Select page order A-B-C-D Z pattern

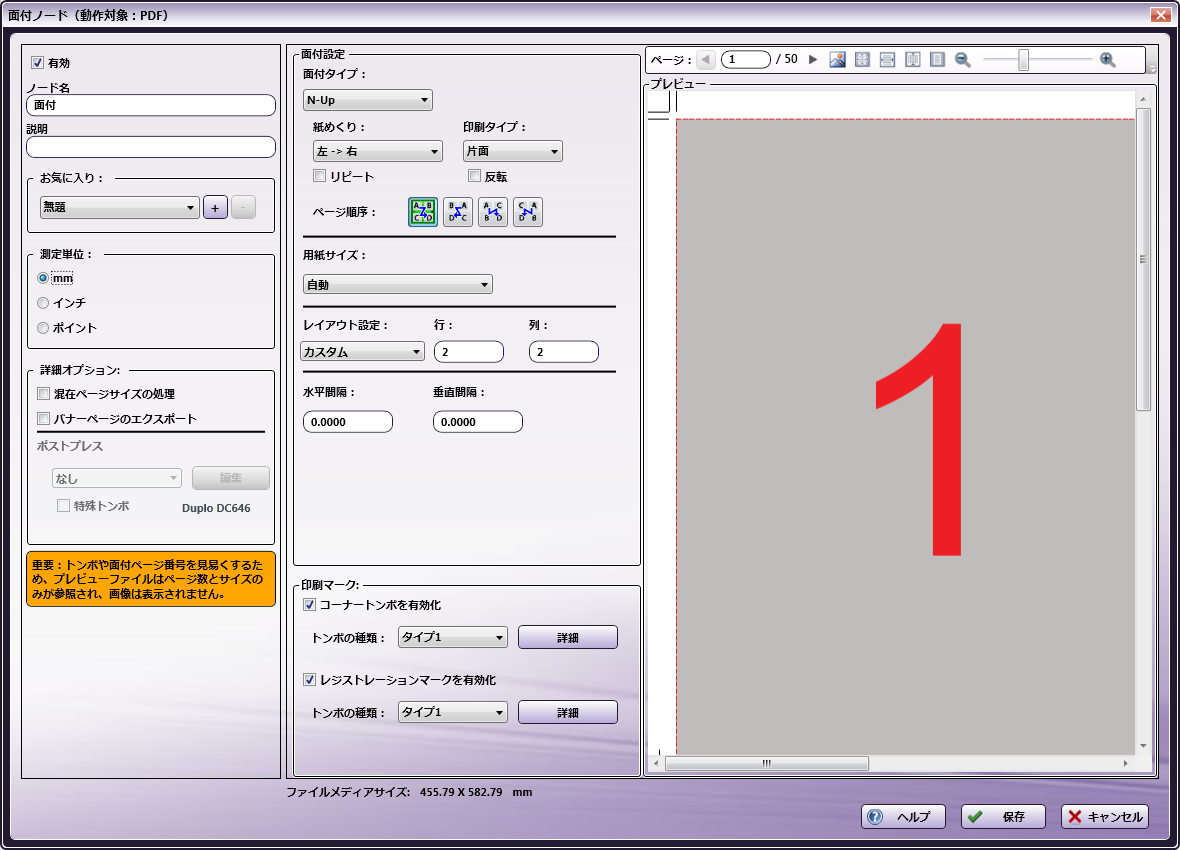(x=423, y=212)
